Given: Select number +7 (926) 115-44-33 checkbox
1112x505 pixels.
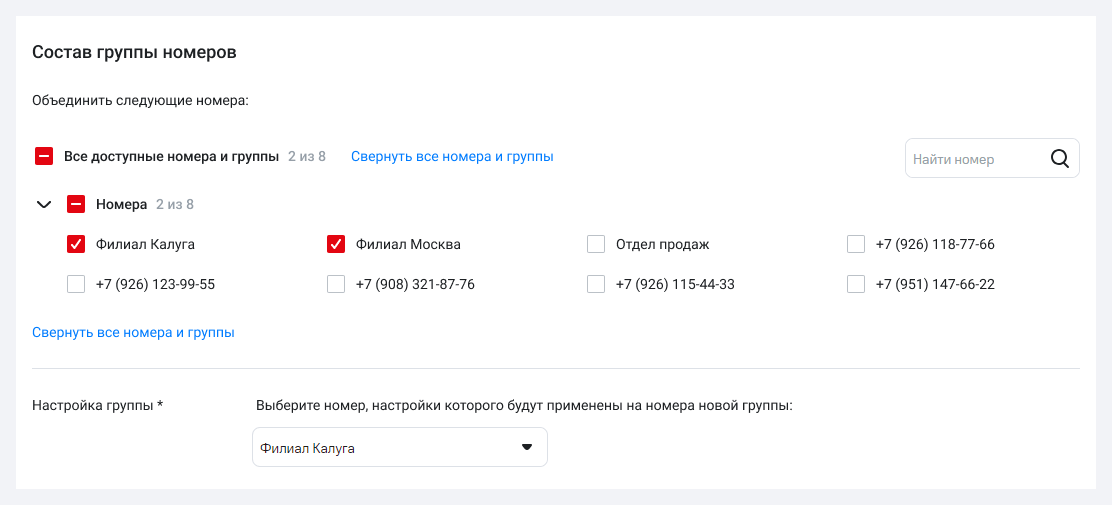Looking at the screenshot, I should click(596, 284).
